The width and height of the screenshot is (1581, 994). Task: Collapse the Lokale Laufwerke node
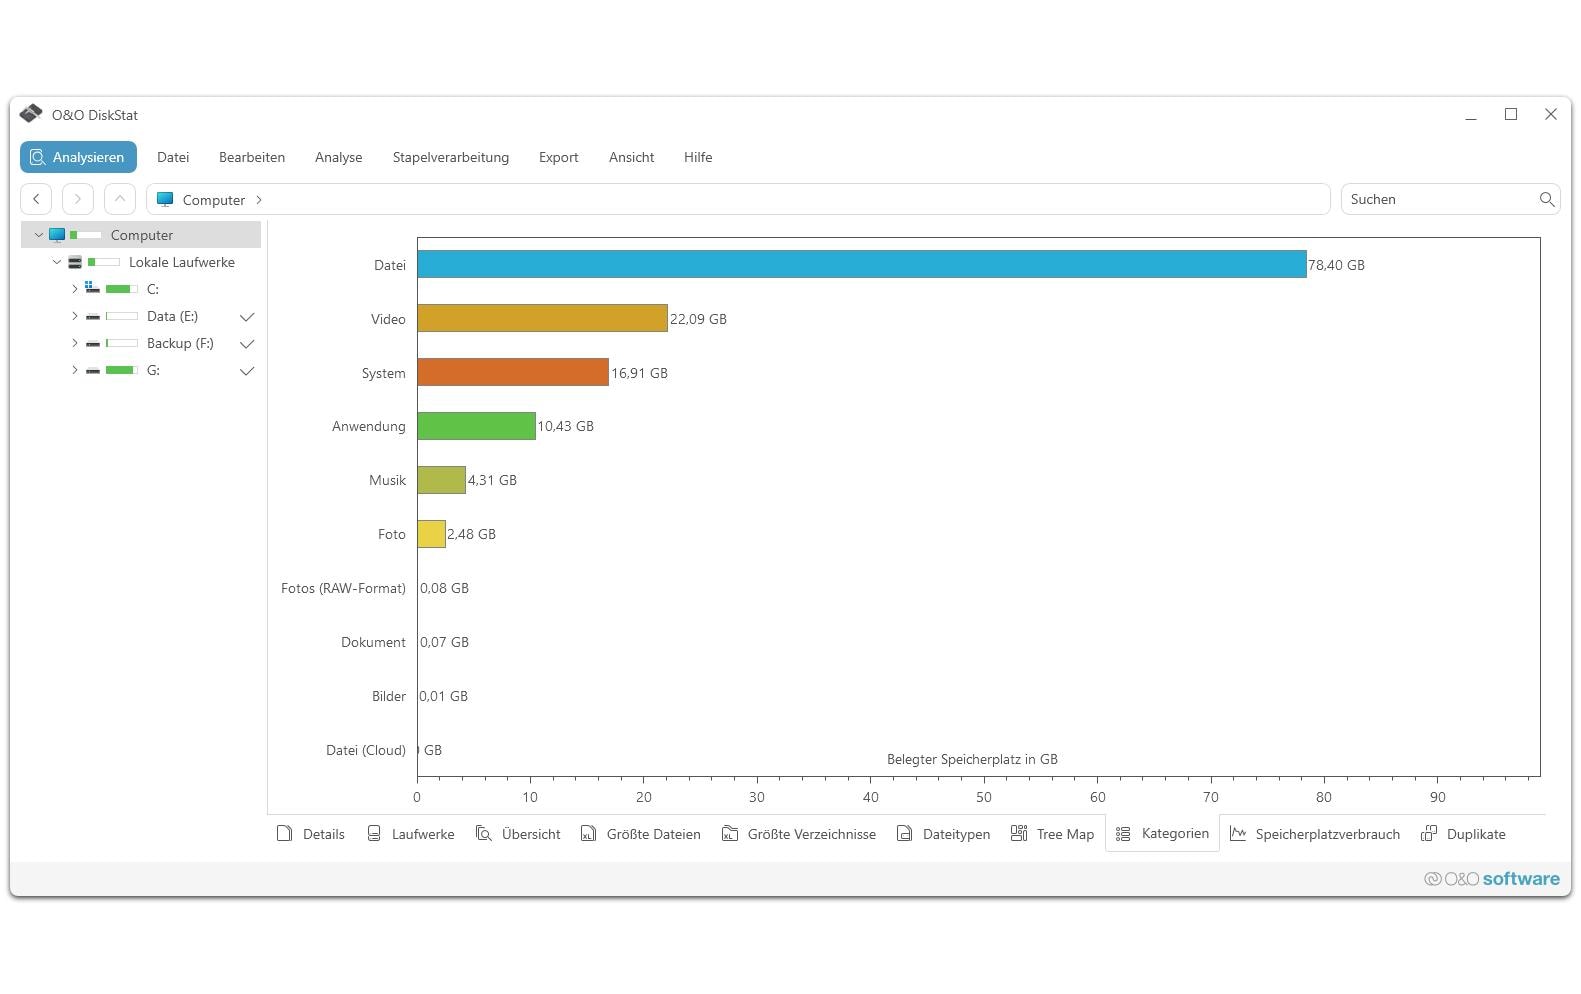(x=57, y=262)
